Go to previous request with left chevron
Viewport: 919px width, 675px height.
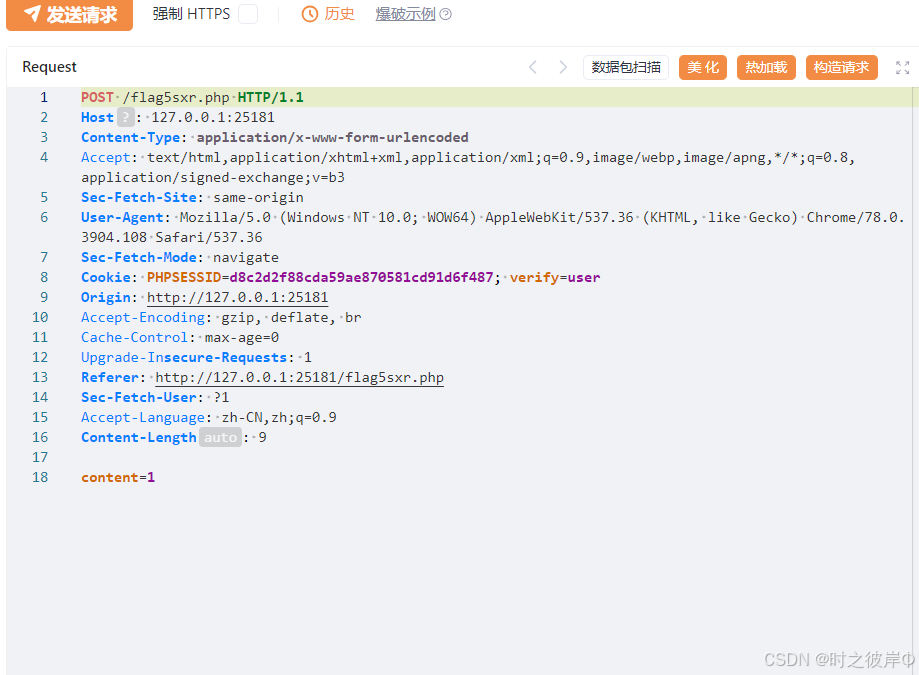(x=533, y=67)
